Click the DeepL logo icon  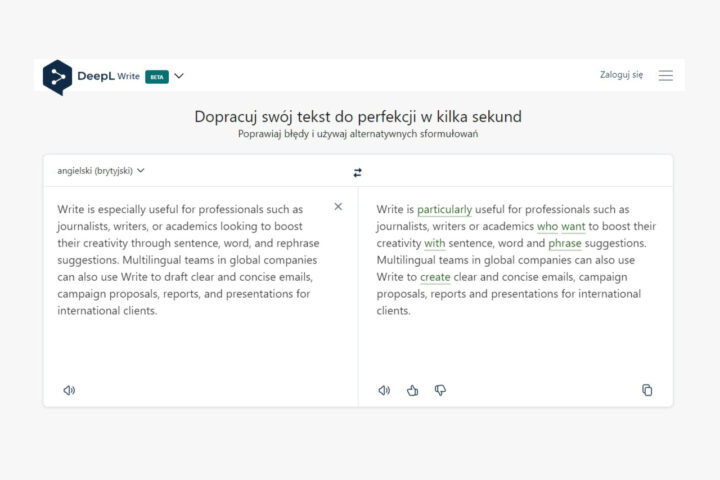coord(57,76)
